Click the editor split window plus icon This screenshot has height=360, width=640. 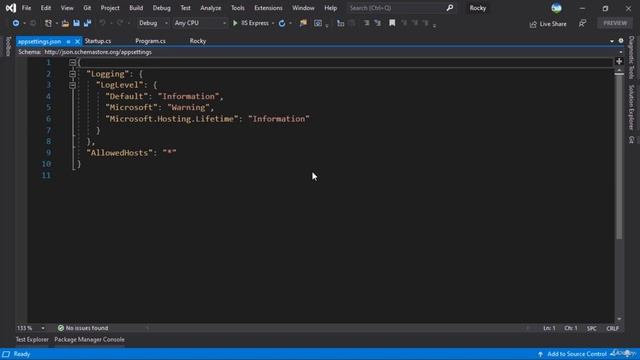(619, 61)
